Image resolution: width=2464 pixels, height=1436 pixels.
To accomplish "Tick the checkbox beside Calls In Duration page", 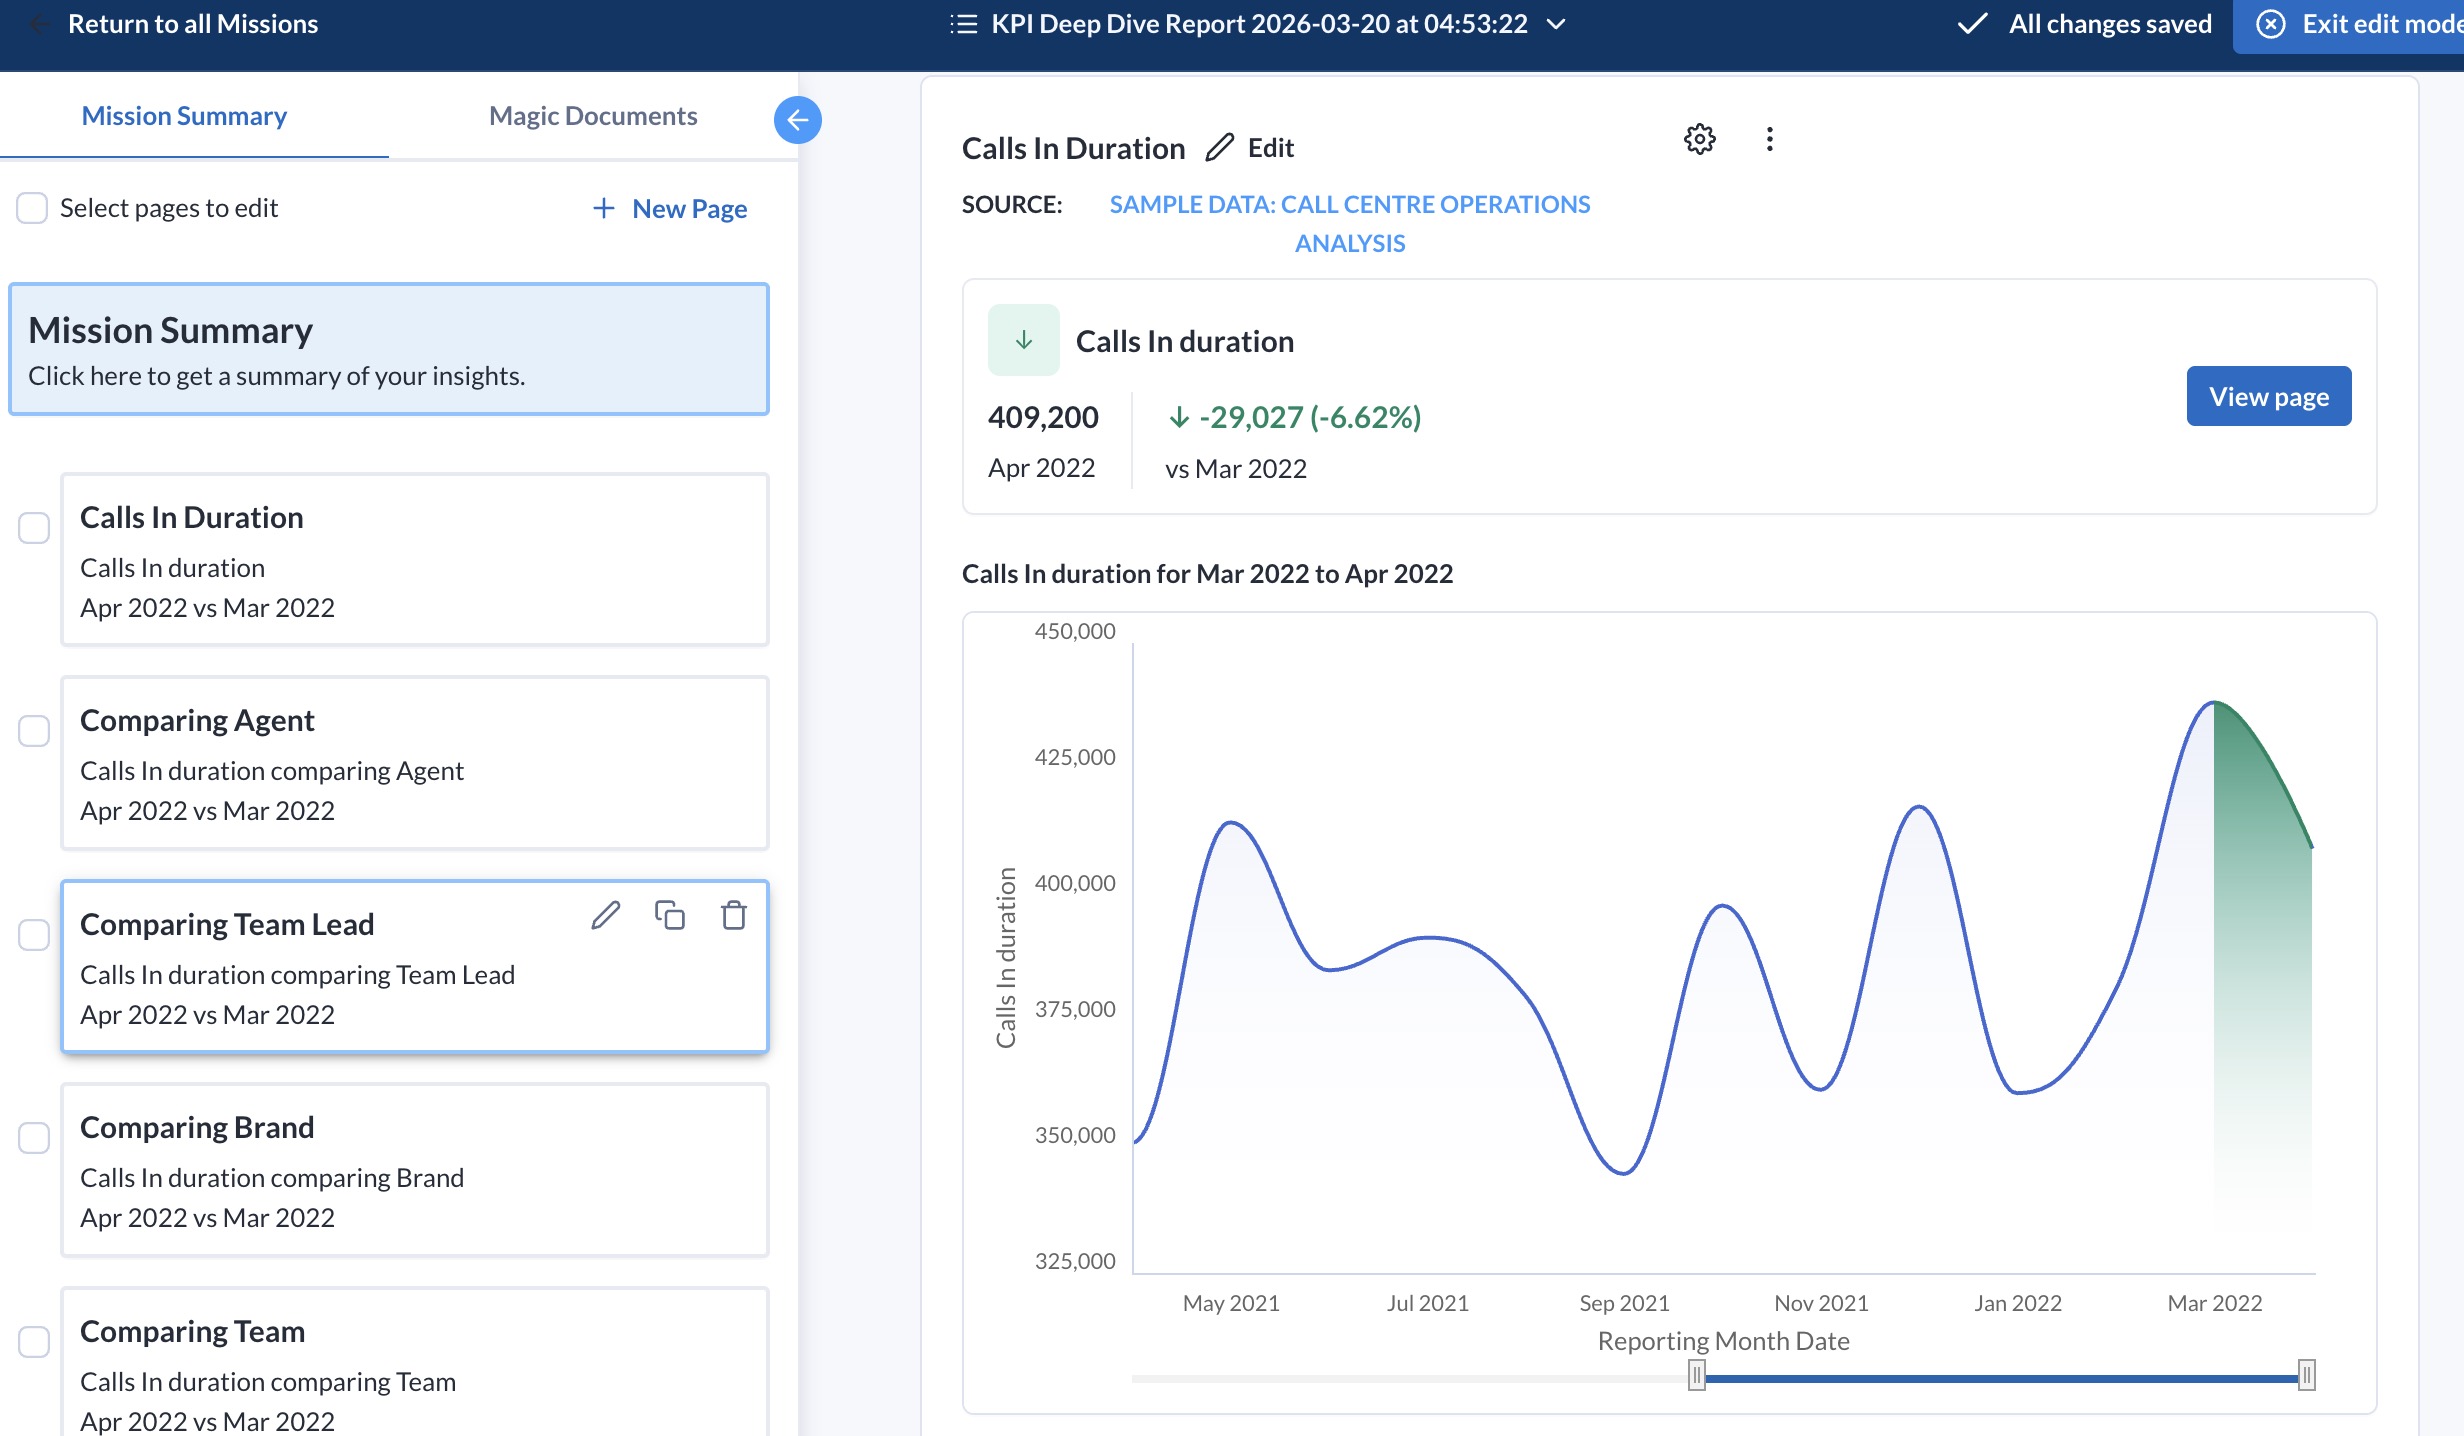I will [33, 528].
